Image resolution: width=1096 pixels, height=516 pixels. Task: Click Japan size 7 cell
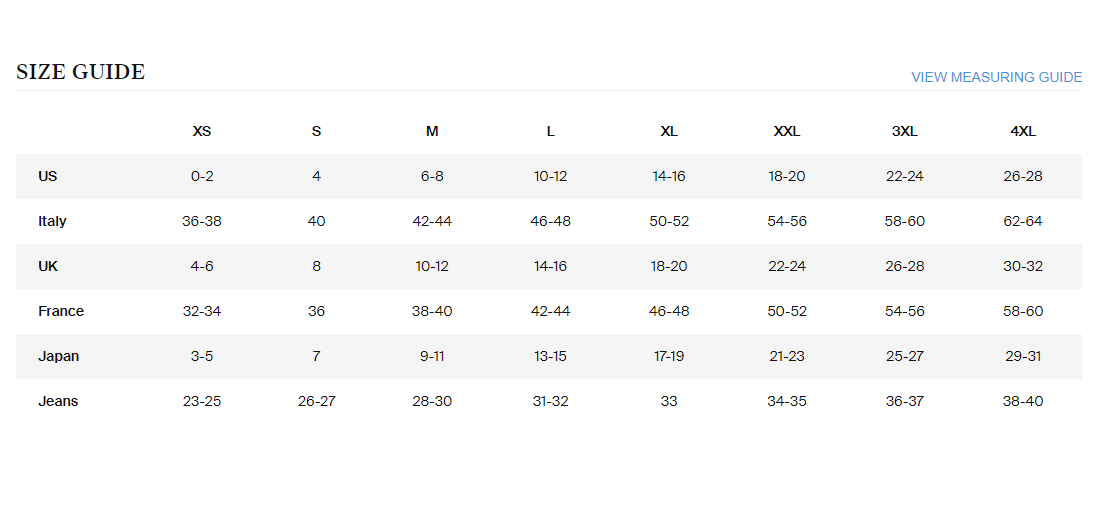click(316, 356)
